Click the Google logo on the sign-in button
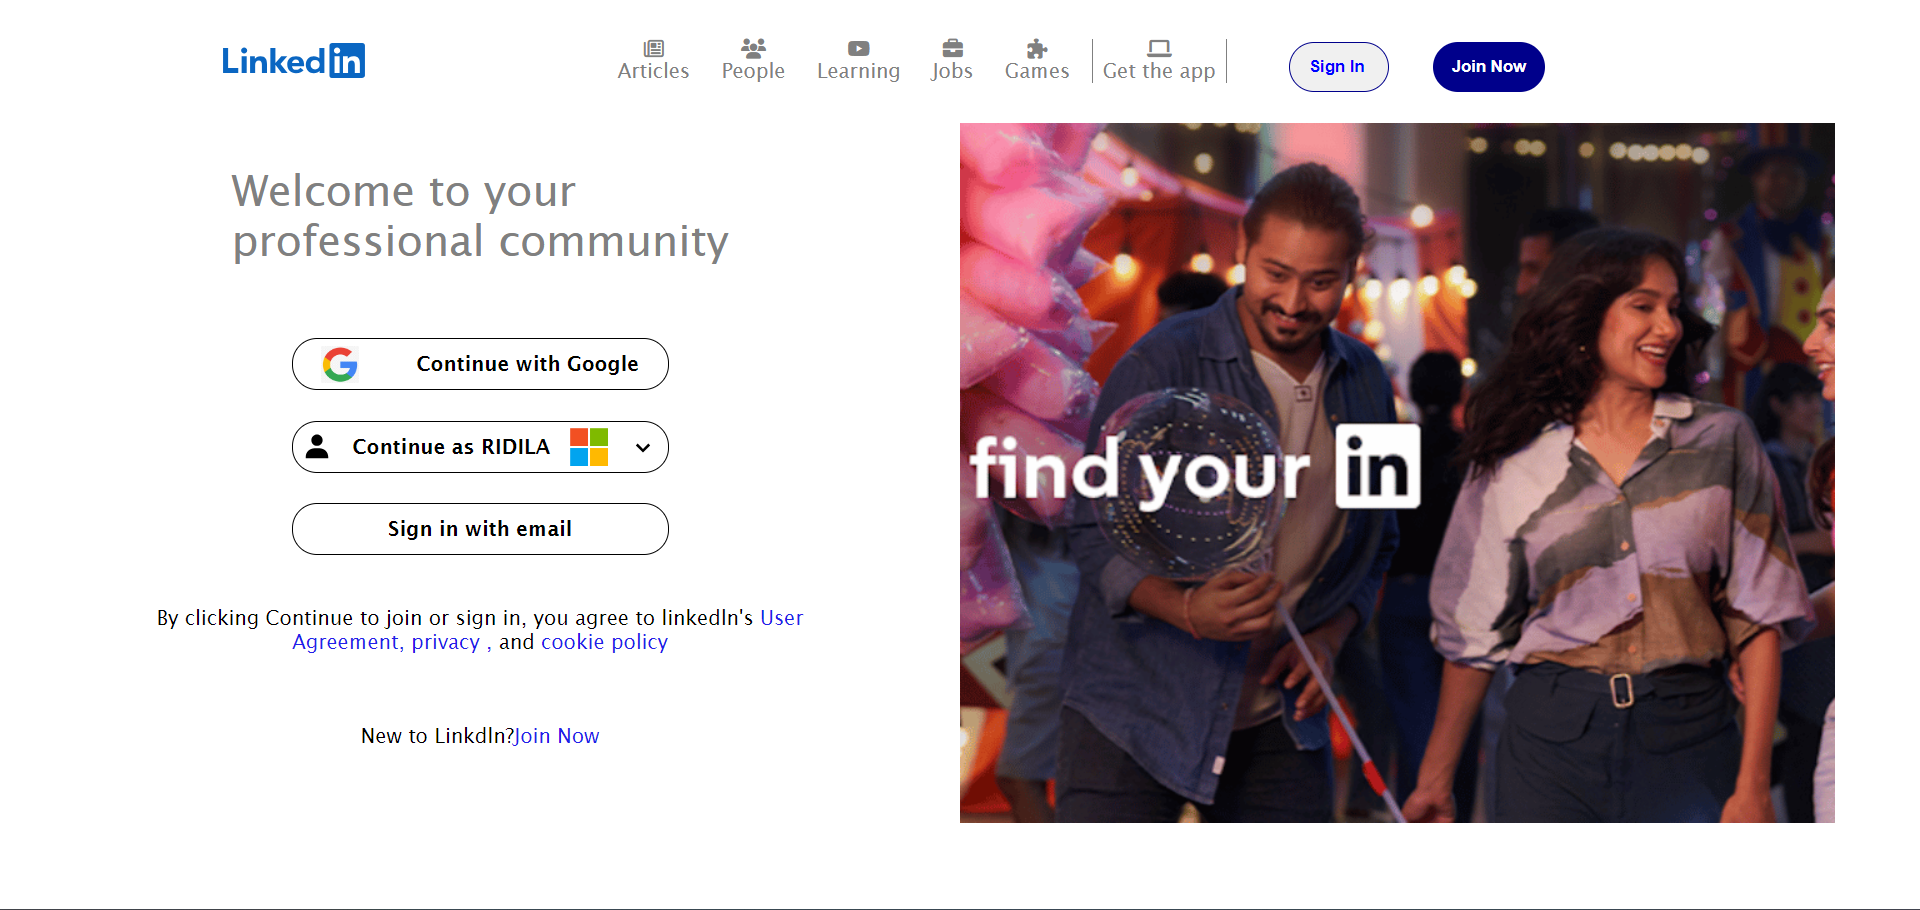 (x=340, y=364)
